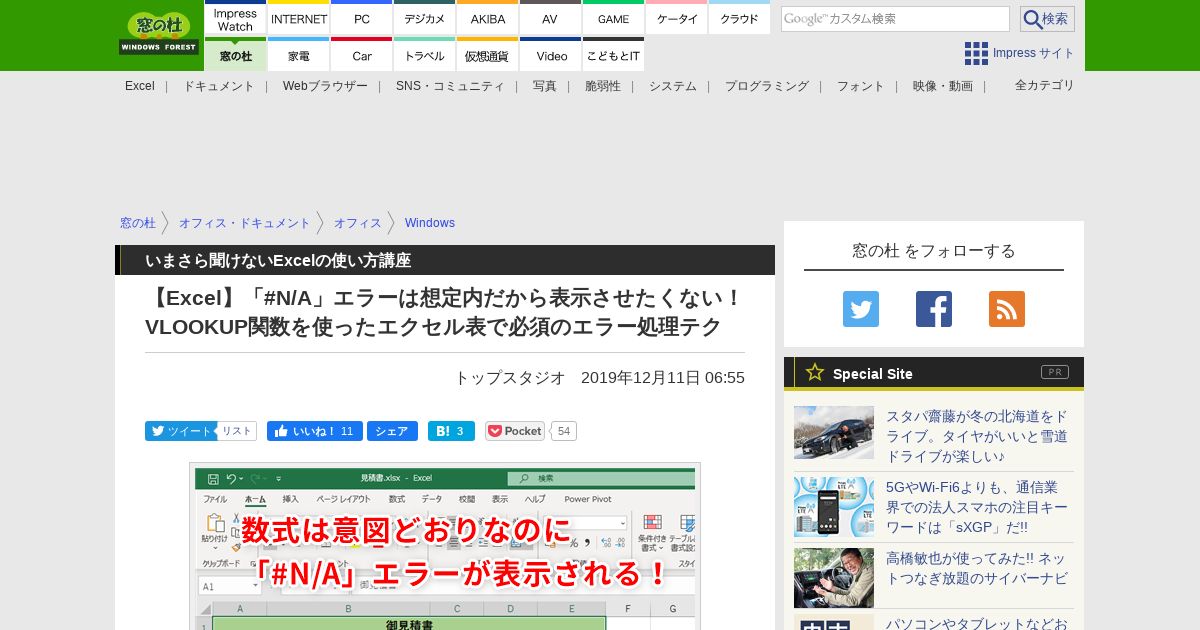This screenshot has height=630, width=1200.
Task: Open the ケータイ tab
Action: pyautogui.click(x=677, y=19)
